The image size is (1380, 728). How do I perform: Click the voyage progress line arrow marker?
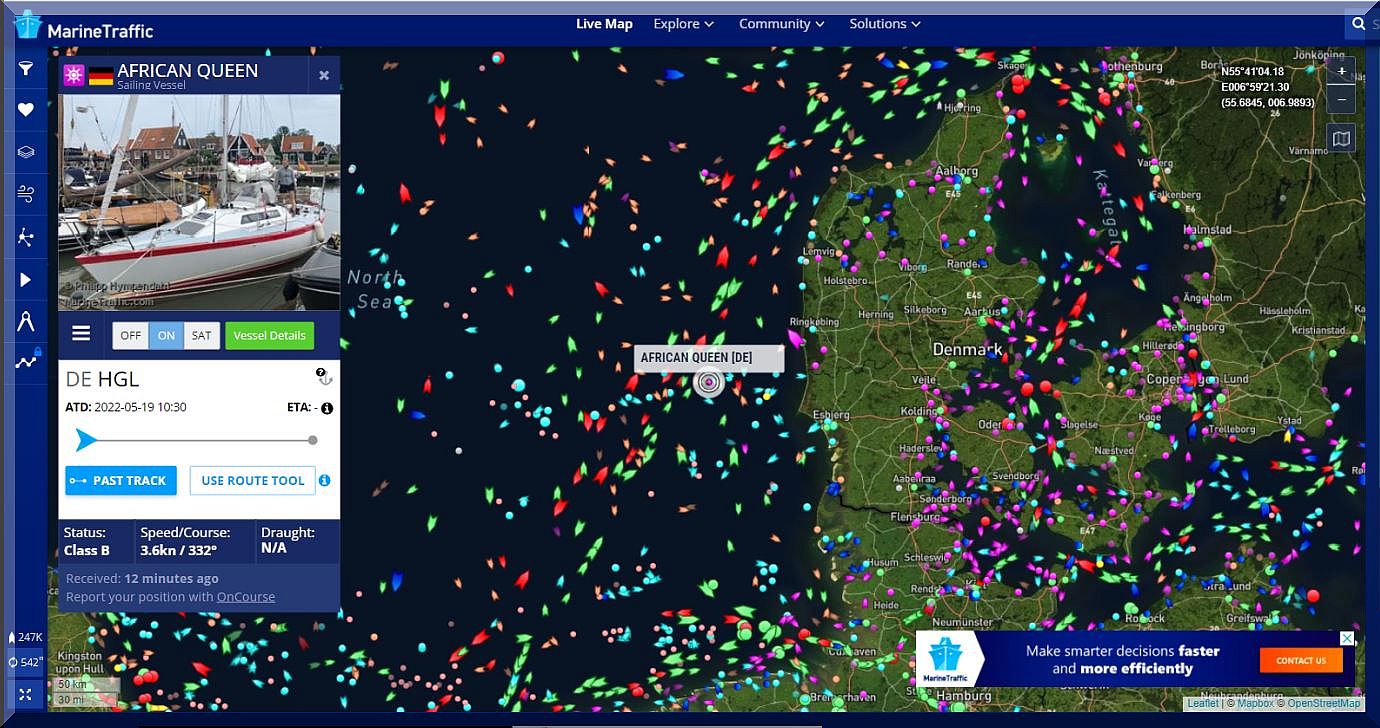tap(87, 440)
